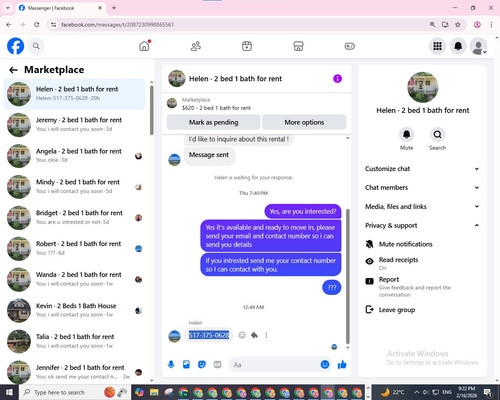
Task: Open the Facebook logo home link
Action: [x=15, y=46]
